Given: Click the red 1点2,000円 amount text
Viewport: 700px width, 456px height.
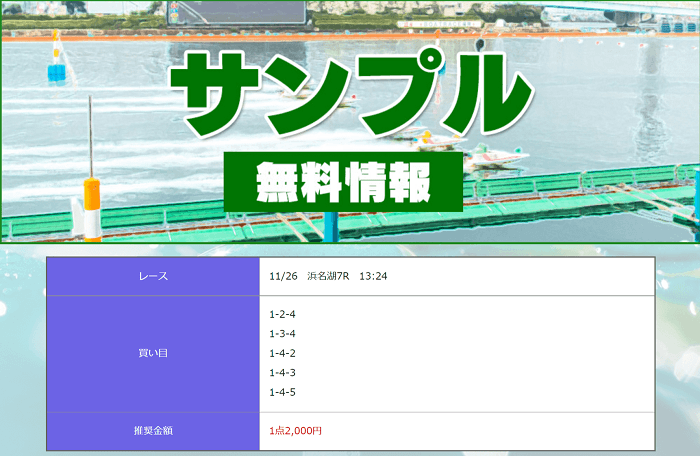Looking at the screenshot, I should point(296,431).
